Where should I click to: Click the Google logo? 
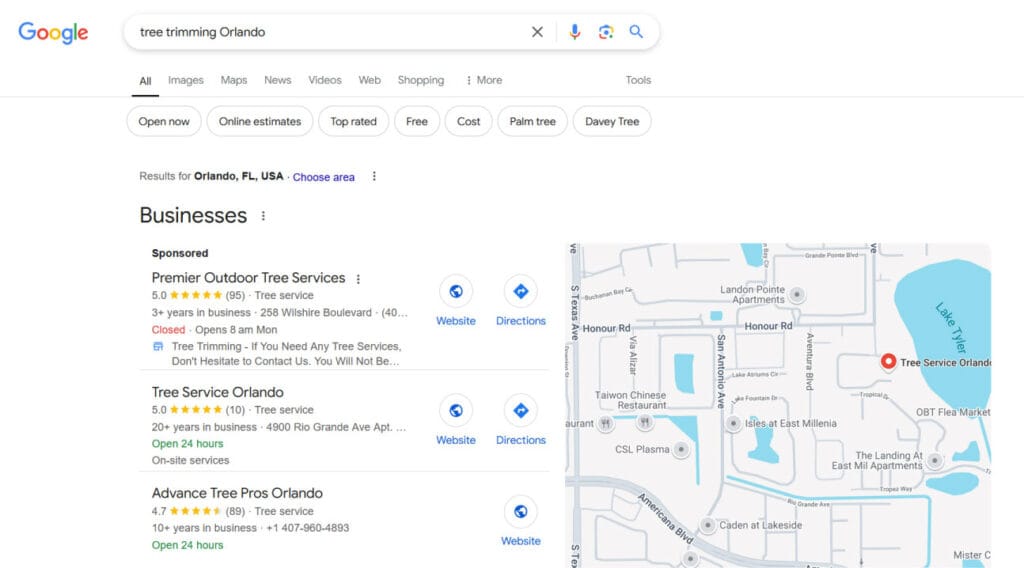[x=53, y=33]
